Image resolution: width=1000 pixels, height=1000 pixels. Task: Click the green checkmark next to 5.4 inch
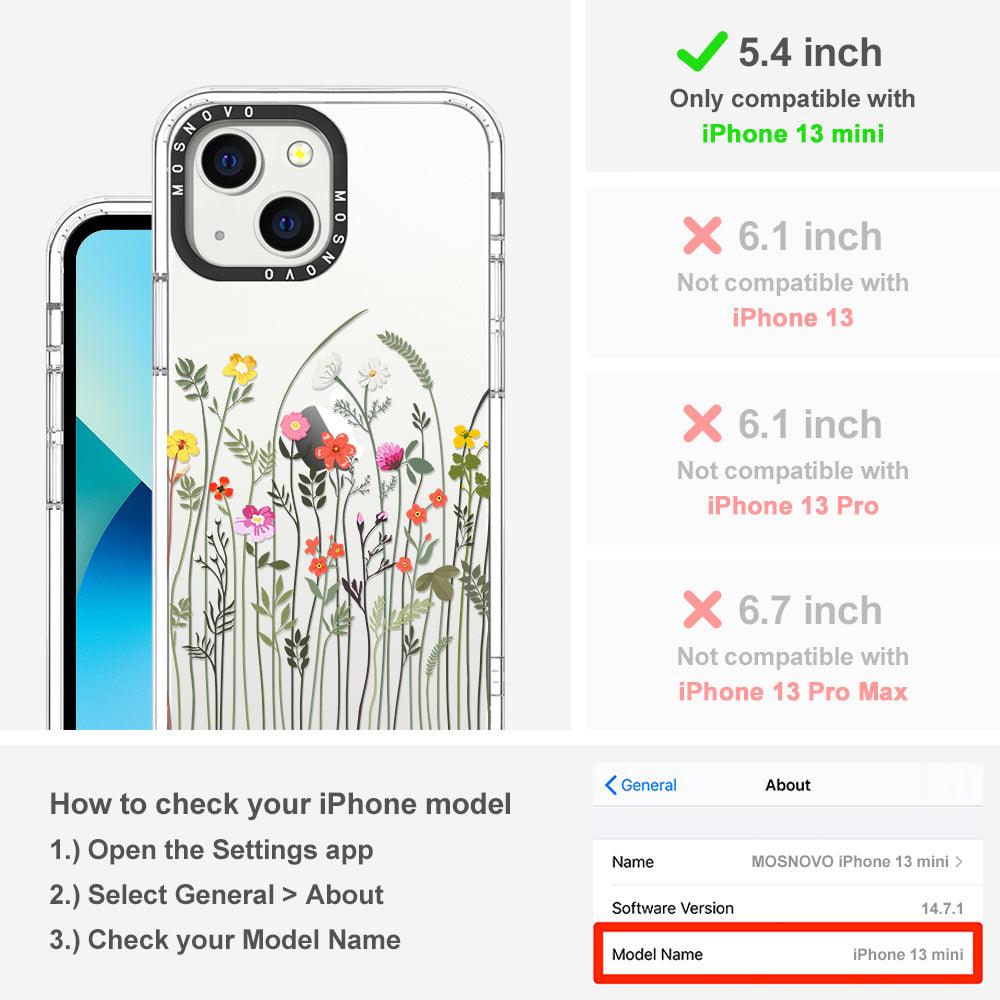(702, 51)
